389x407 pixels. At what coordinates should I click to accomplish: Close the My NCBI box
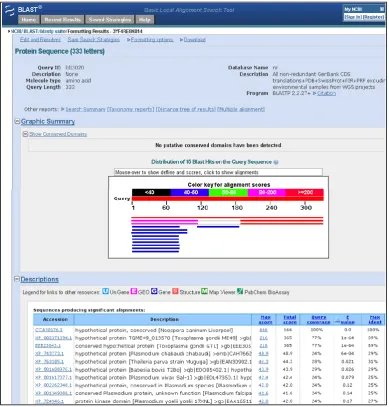point(382,9)
